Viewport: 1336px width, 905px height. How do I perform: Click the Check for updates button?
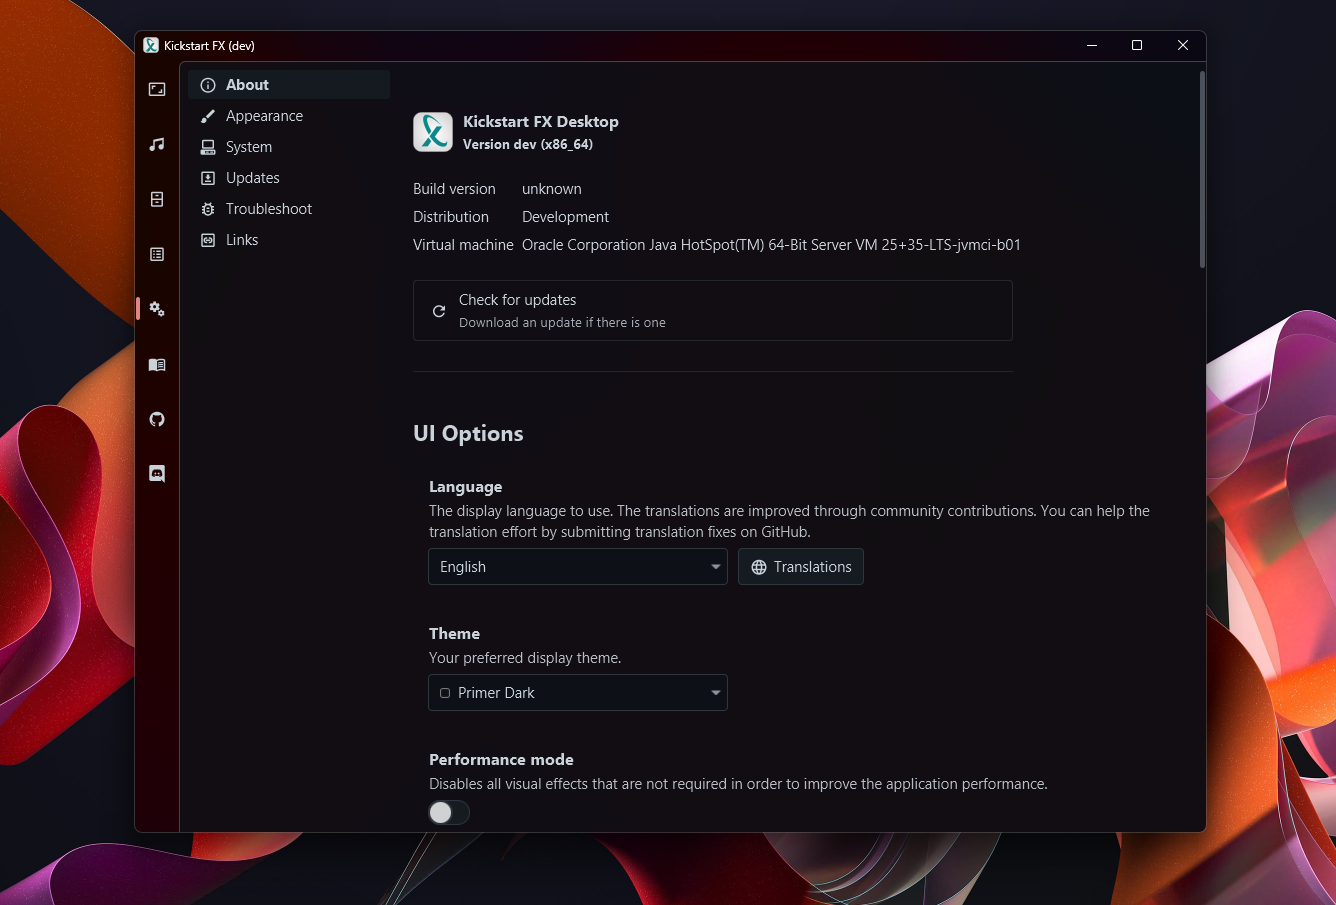point(713,311)
